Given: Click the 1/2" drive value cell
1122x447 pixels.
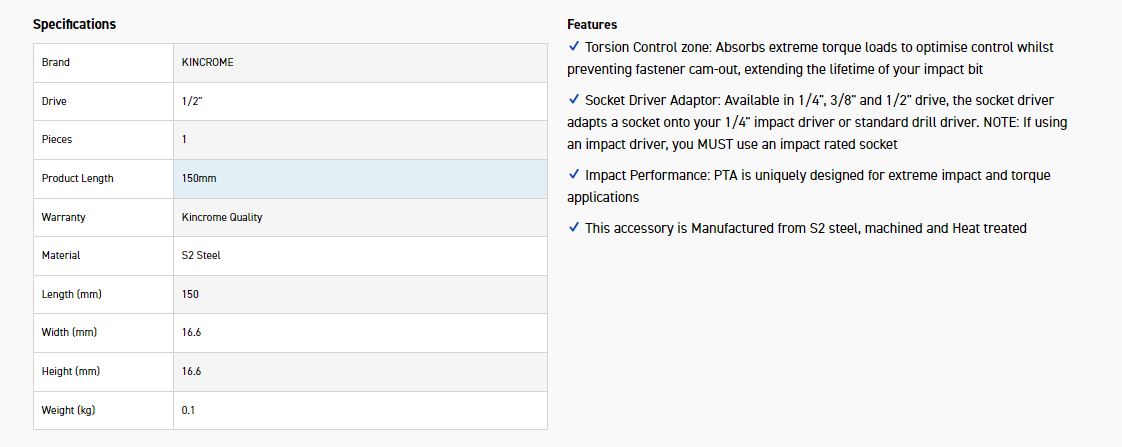Looking at the screenshot, I should click(194, 101).
